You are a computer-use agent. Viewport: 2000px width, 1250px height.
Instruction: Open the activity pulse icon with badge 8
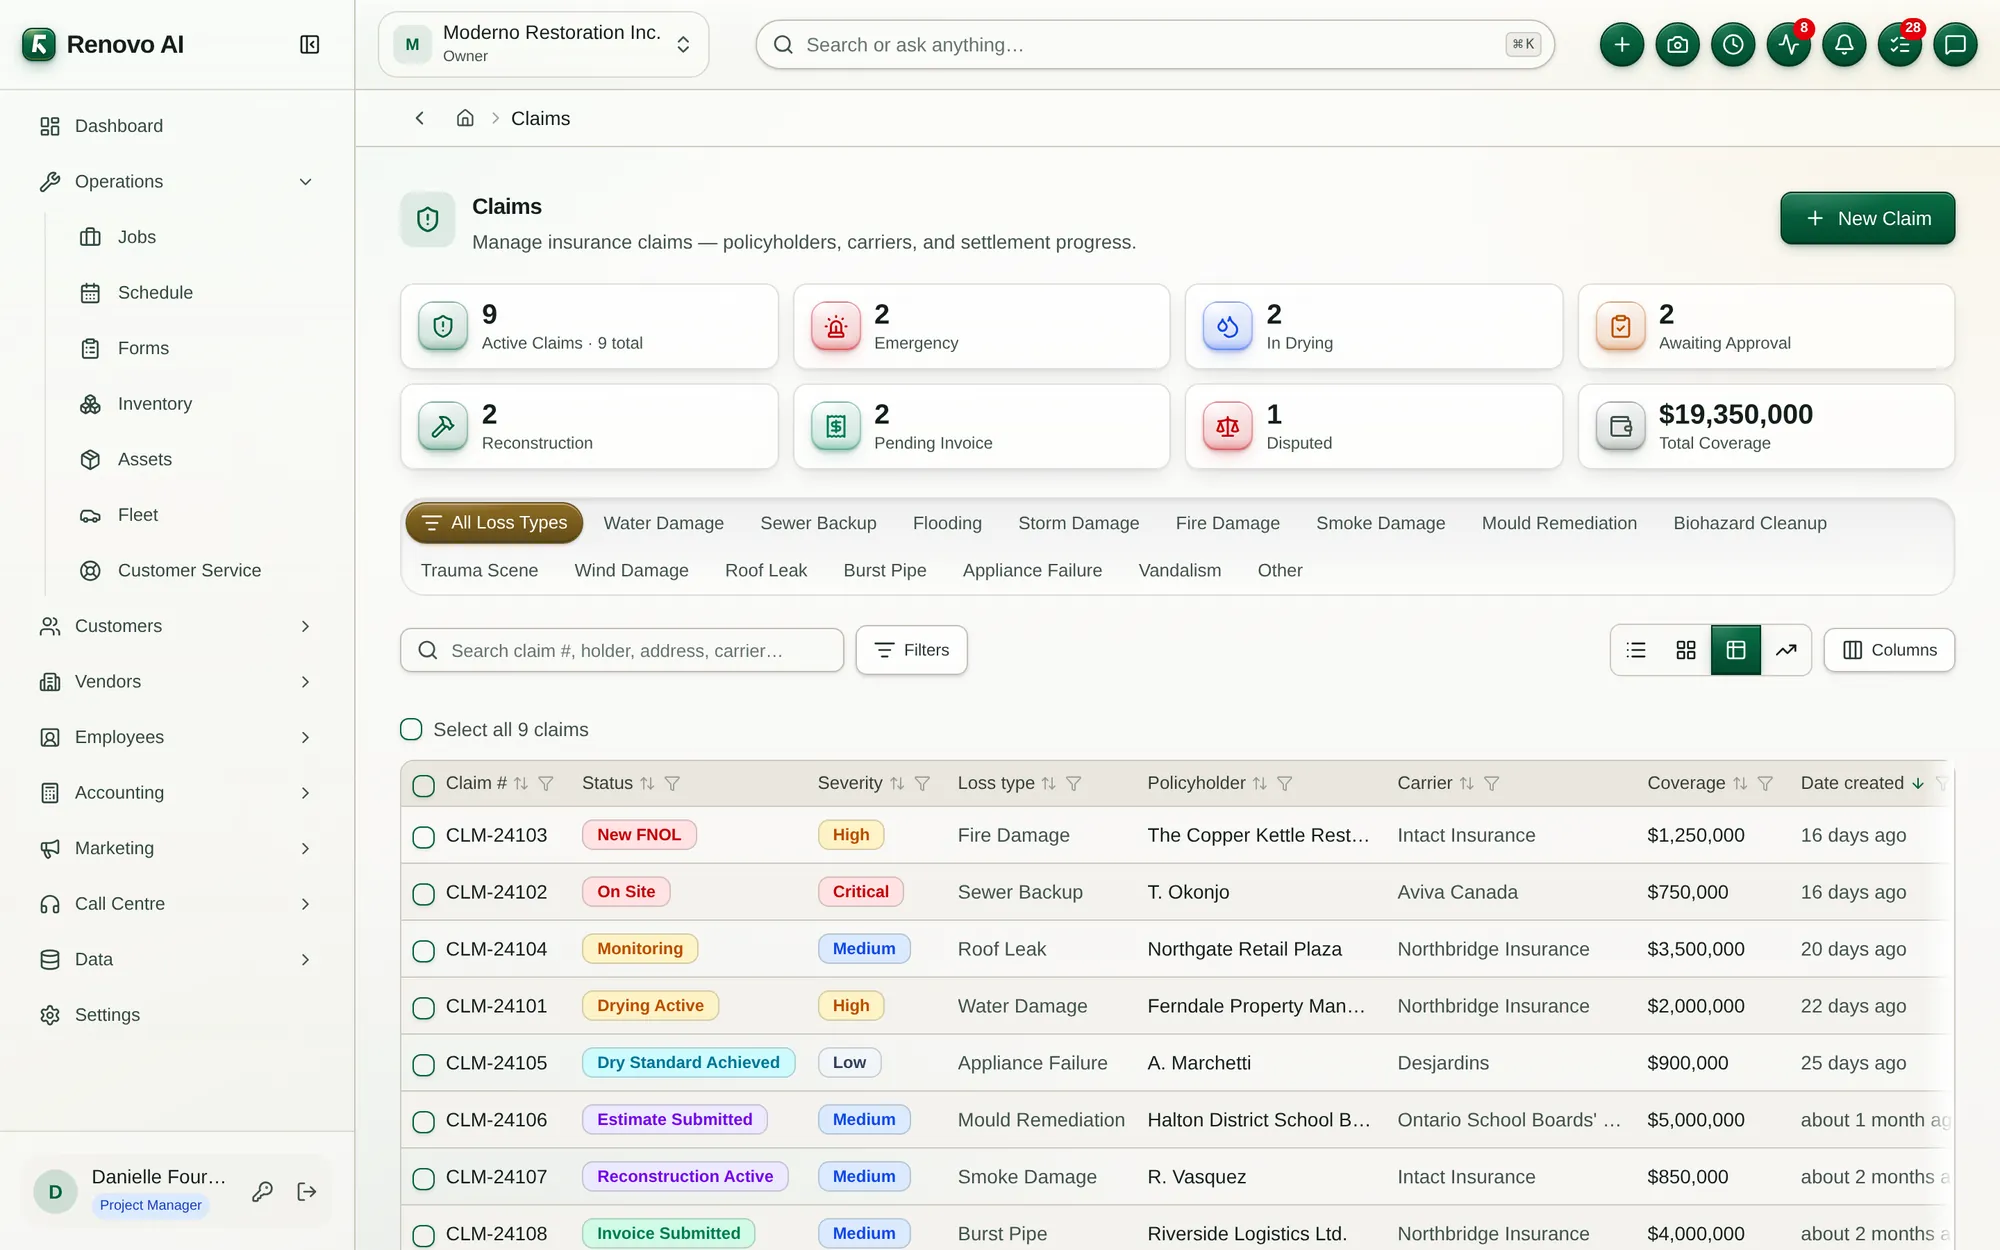click(1789, 45)
